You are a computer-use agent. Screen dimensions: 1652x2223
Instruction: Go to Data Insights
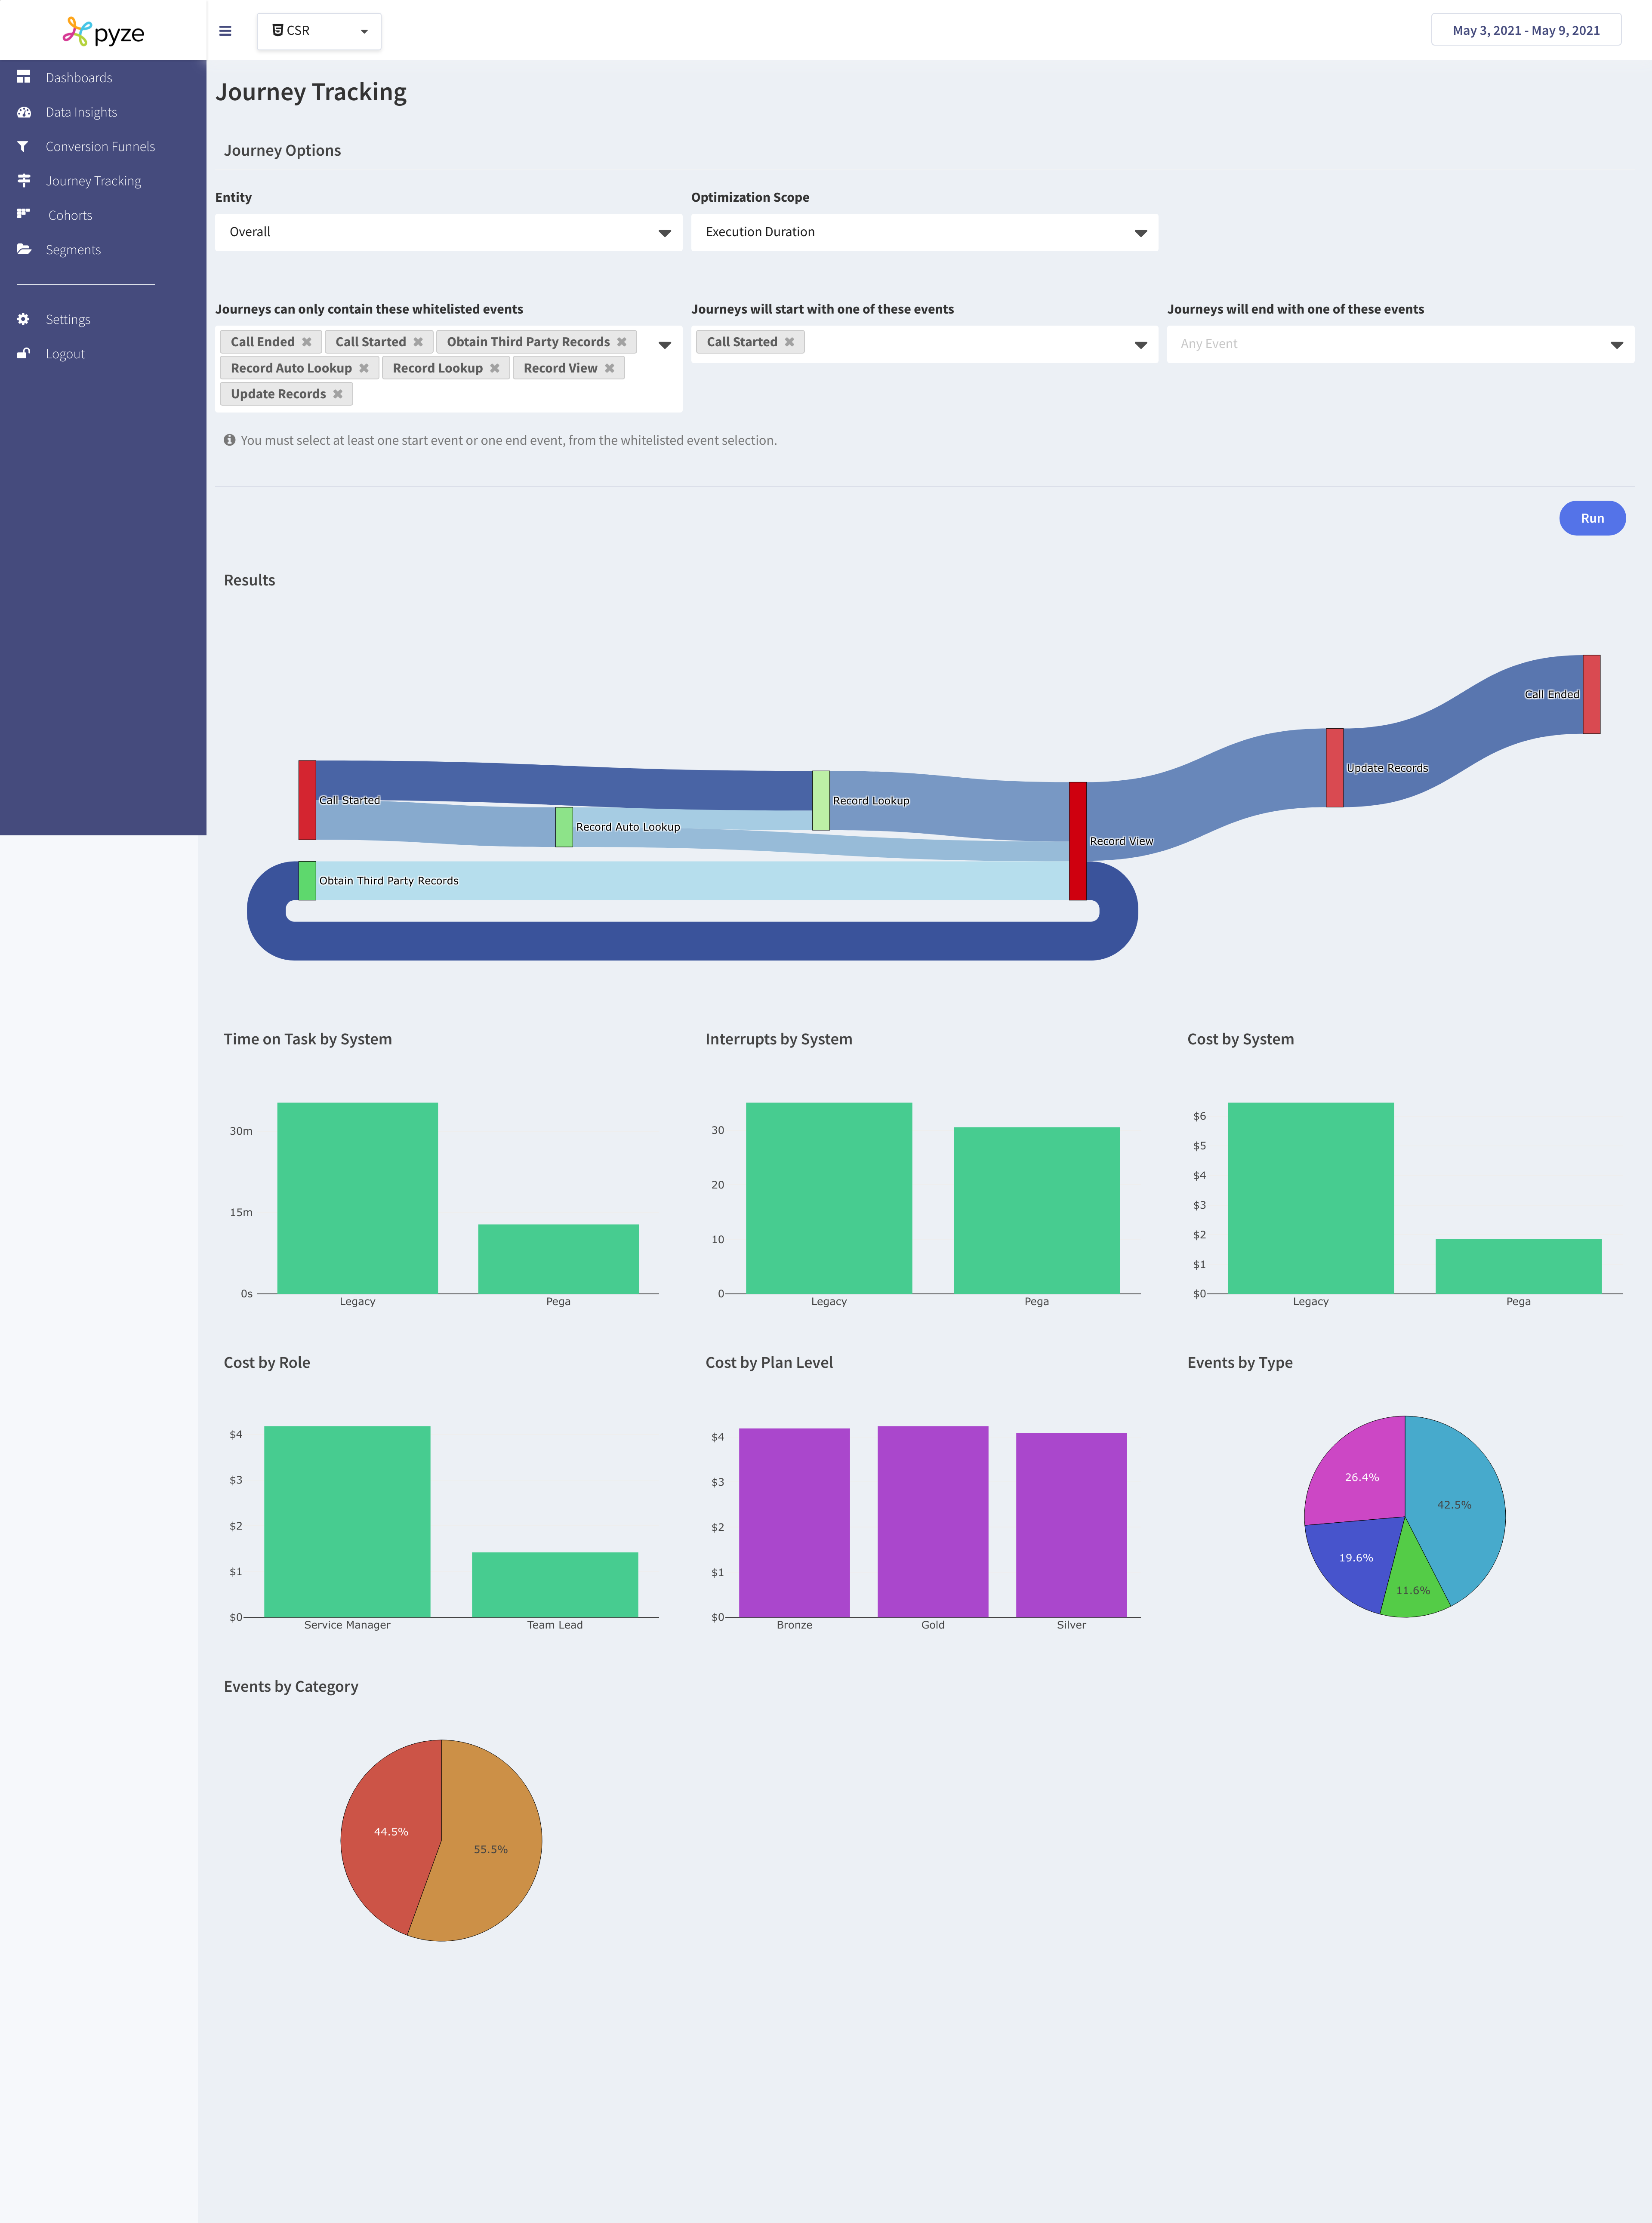pyautogui.click(x=81, y=112)
